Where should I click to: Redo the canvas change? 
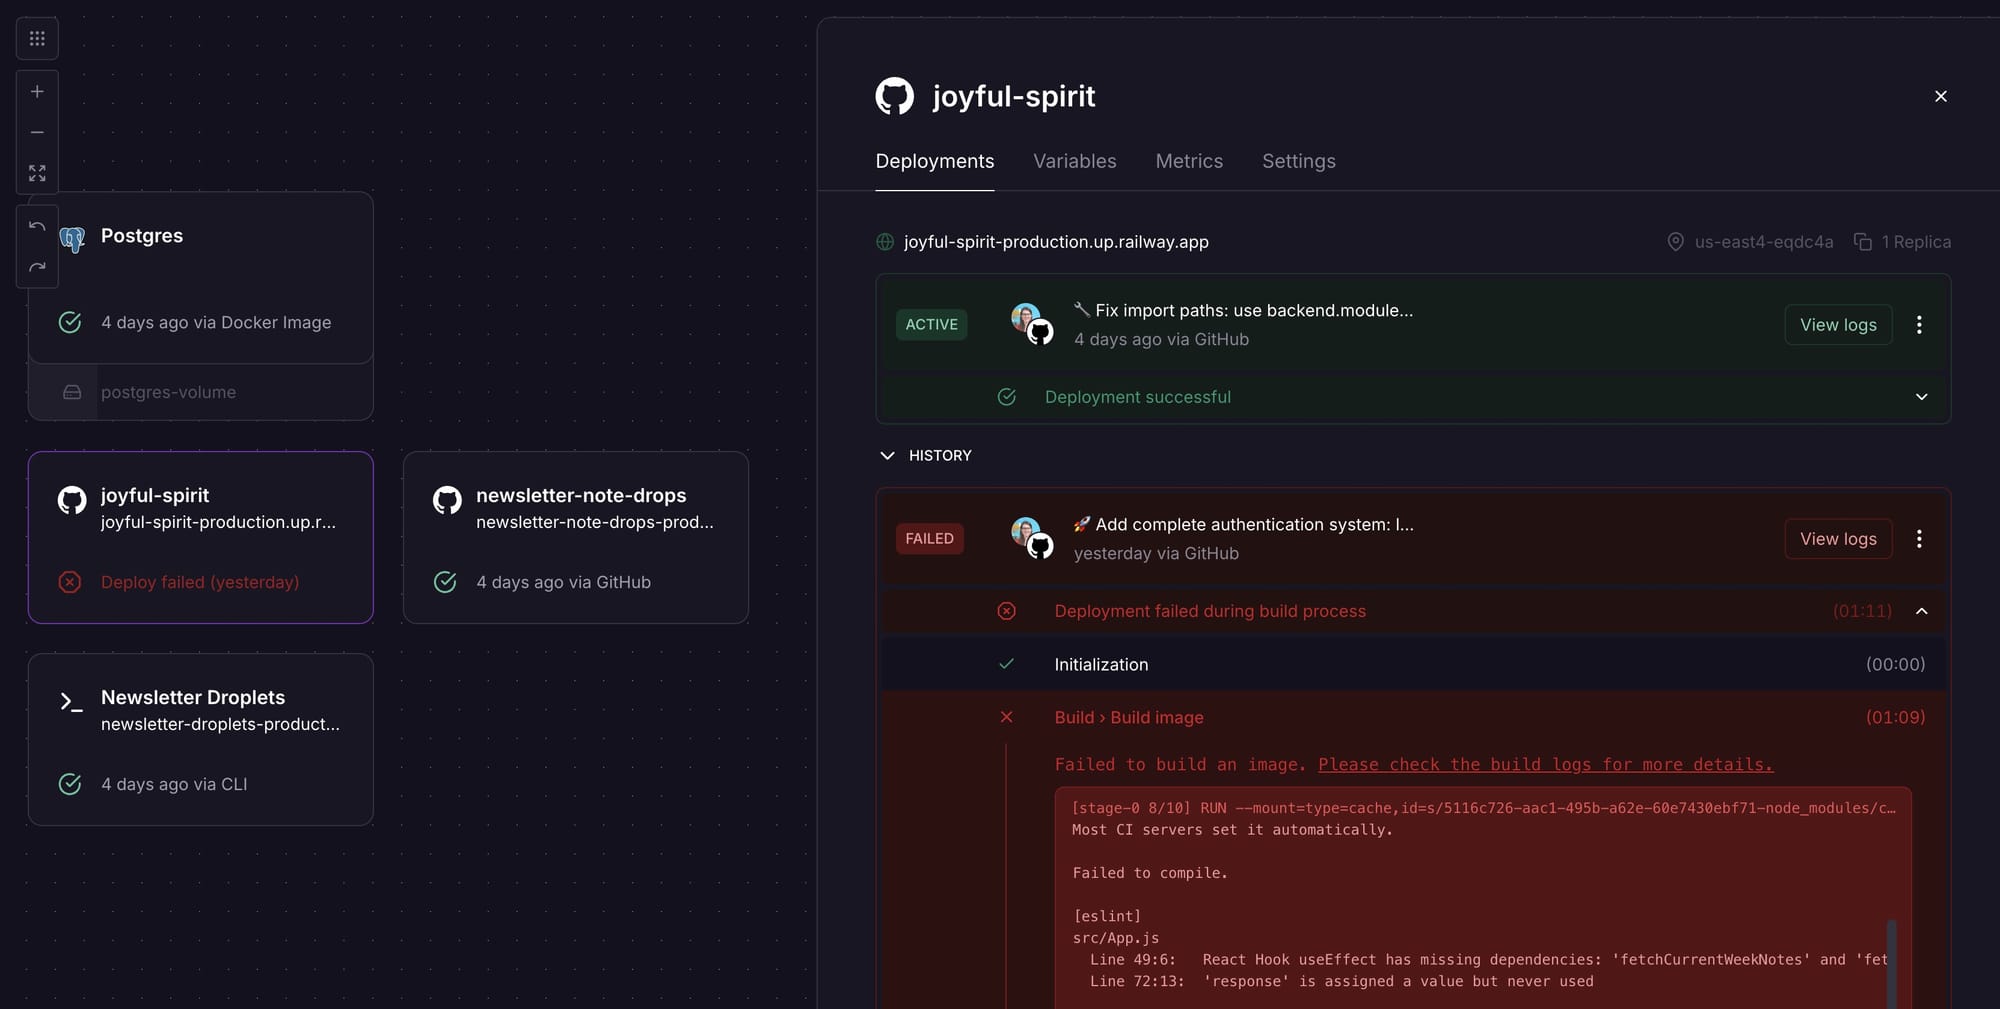[x=37, y=267]
